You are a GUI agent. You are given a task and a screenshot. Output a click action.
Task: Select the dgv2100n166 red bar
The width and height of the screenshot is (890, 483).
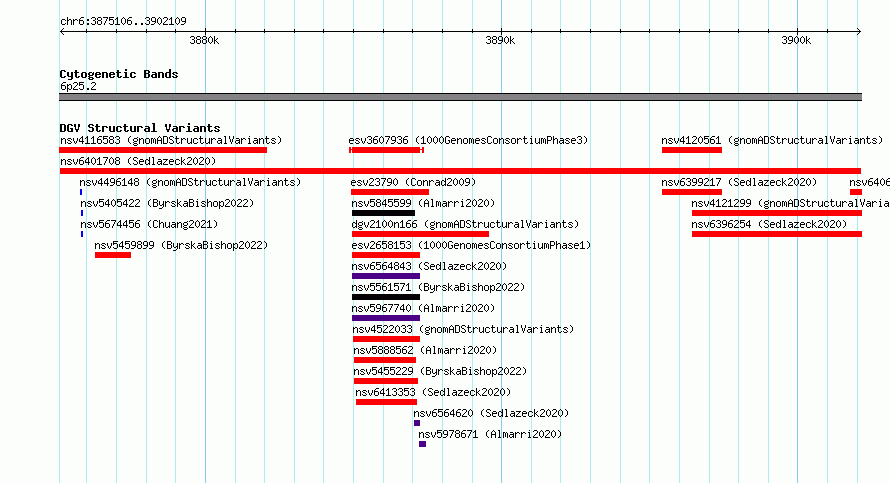(x=421, y=234)
